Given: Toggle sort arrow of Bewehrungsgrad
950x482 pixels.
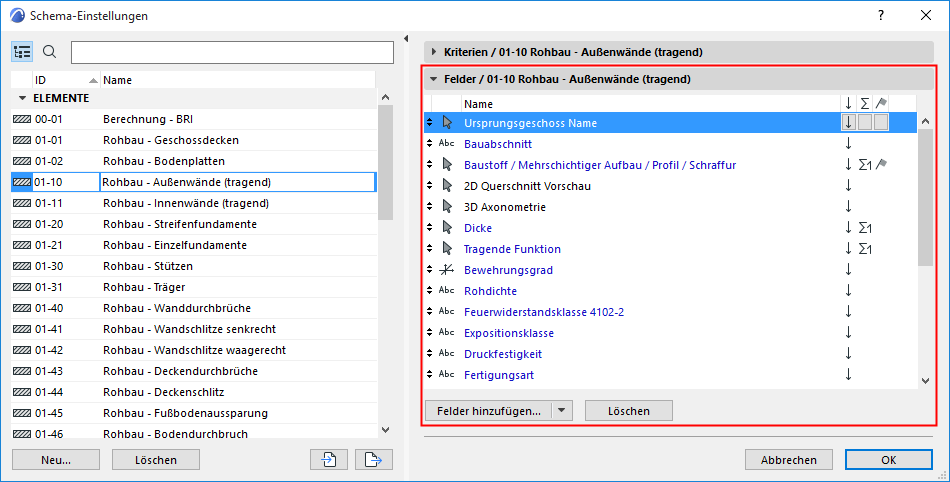Looking at the screenshot, I should 848,269.
